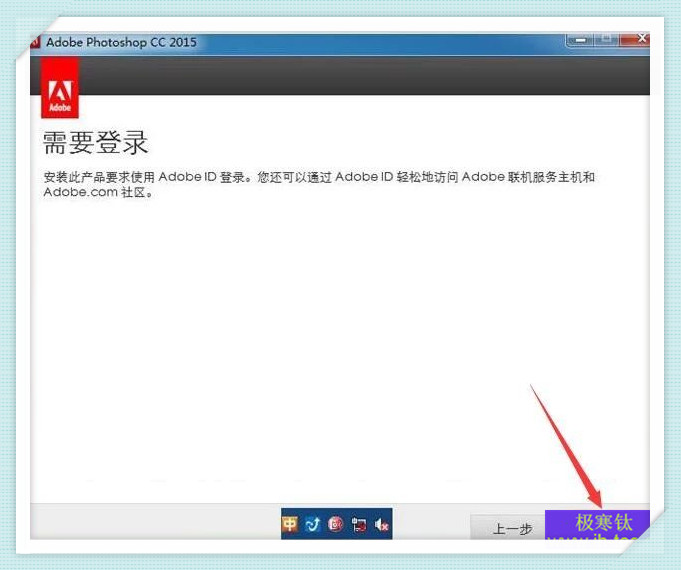The height and width of the screenshot is (570, 681).
Task: Close the Adobe Photoshop CC 2015 installer
Action: click(635, 39)
